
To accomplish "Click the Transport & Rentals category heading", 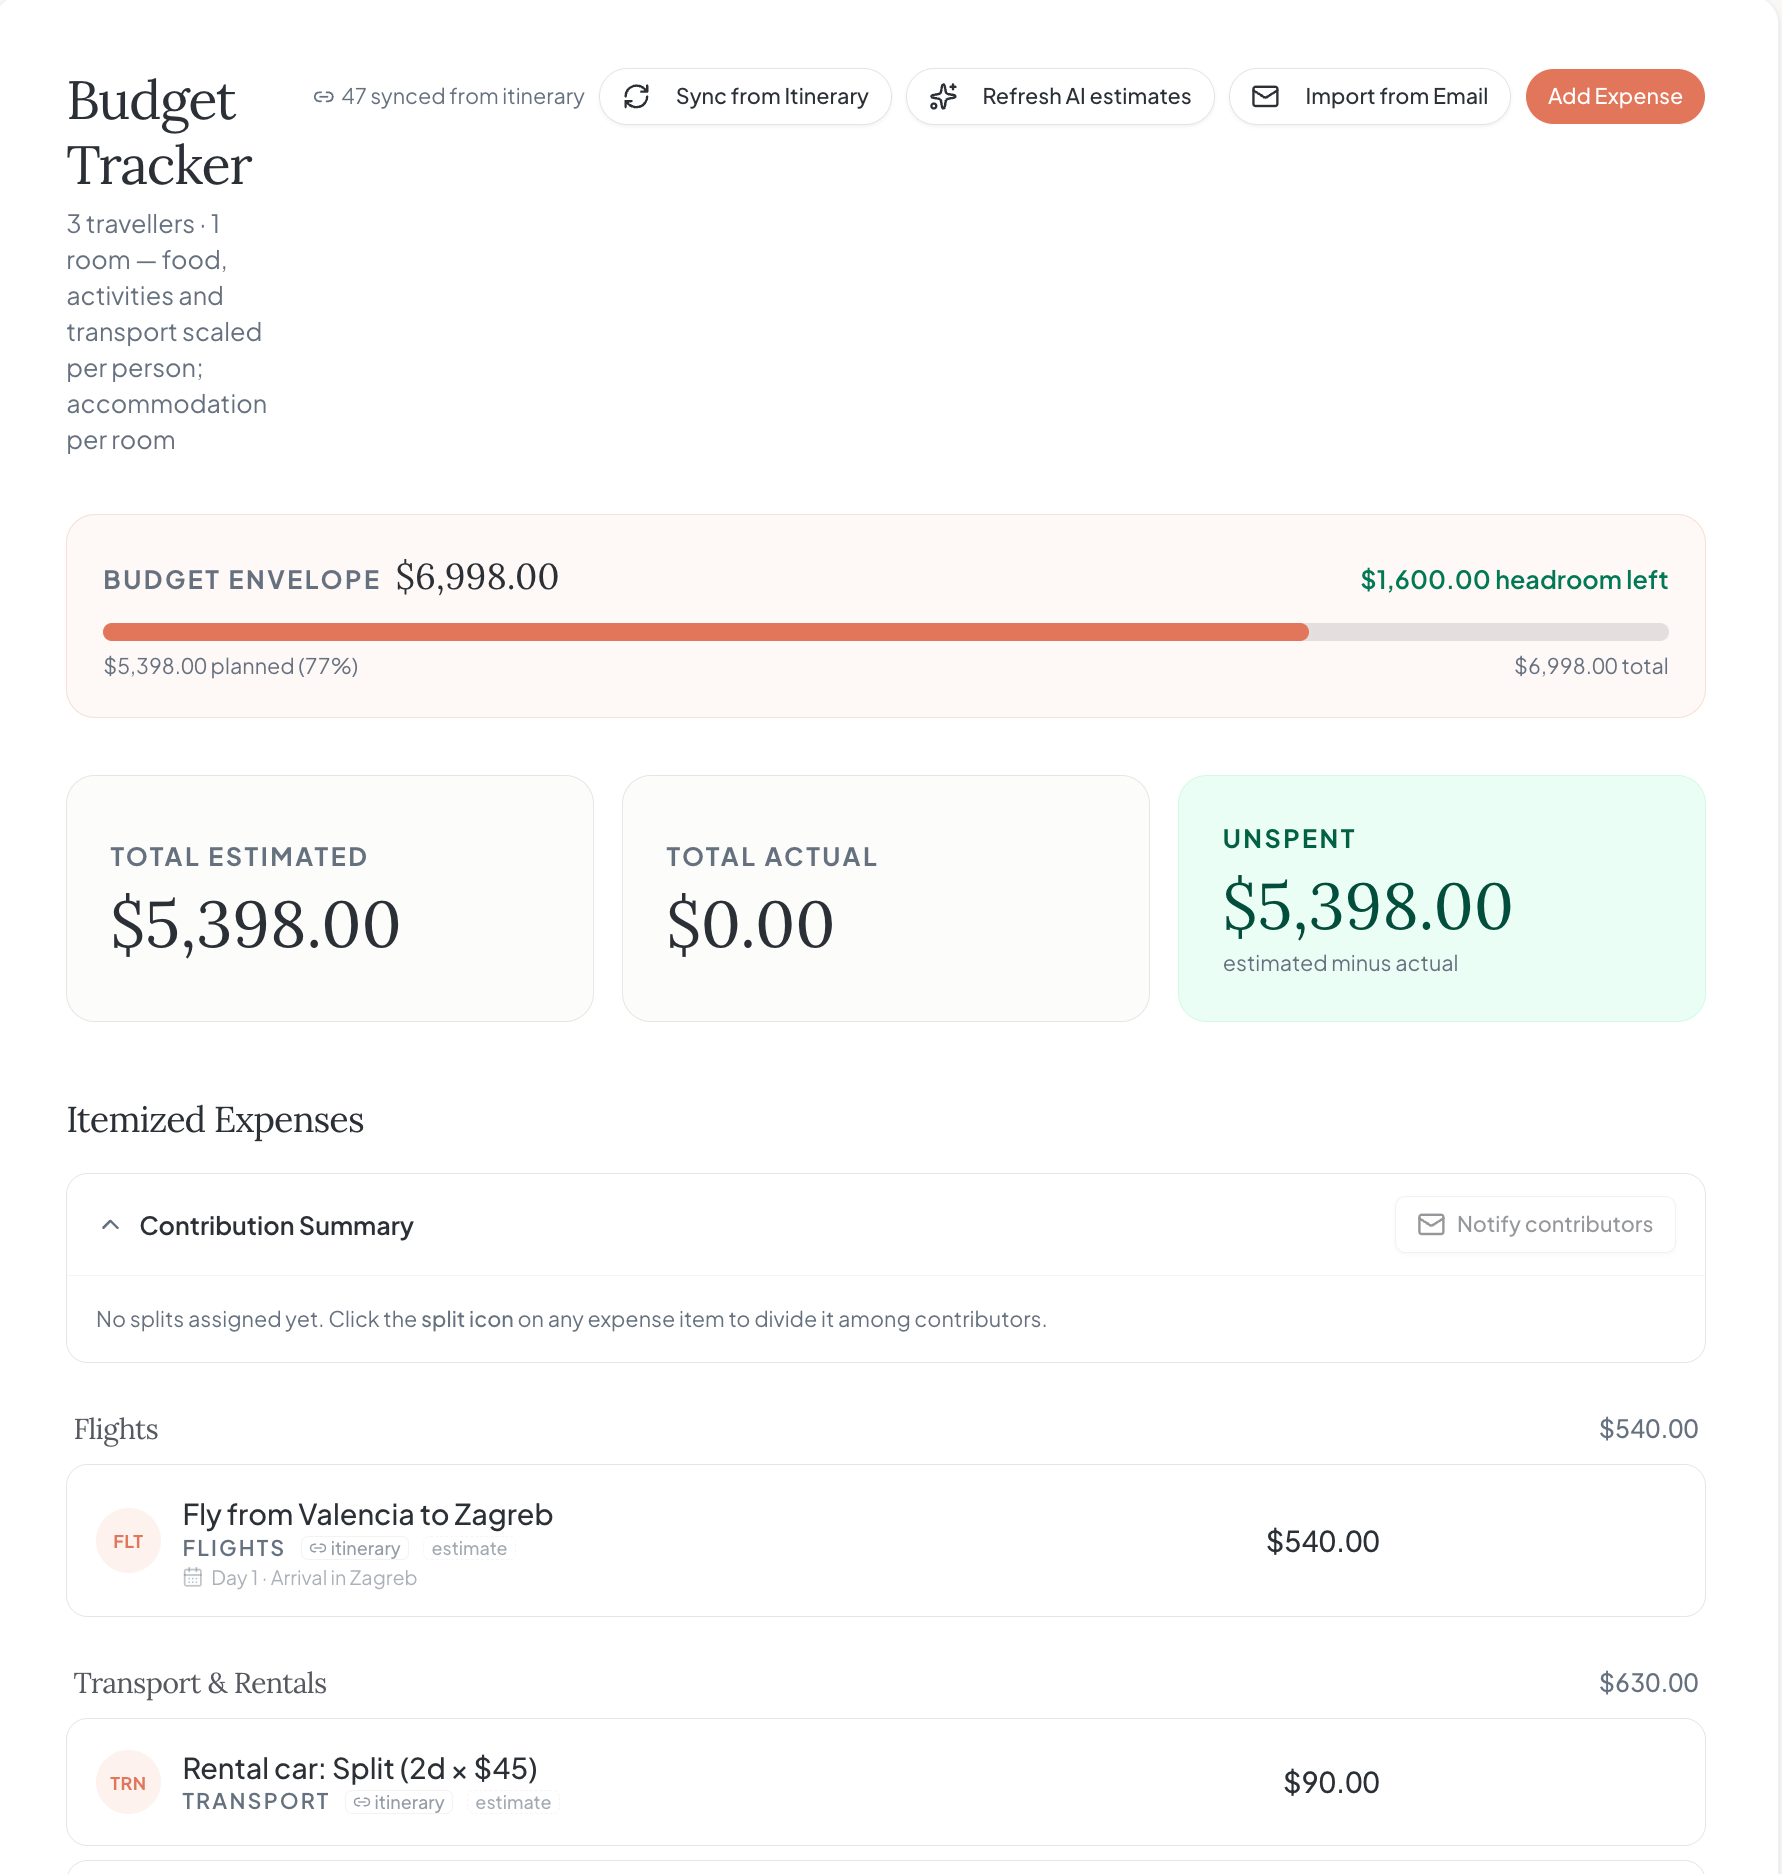I will [x=200, y=1683].
